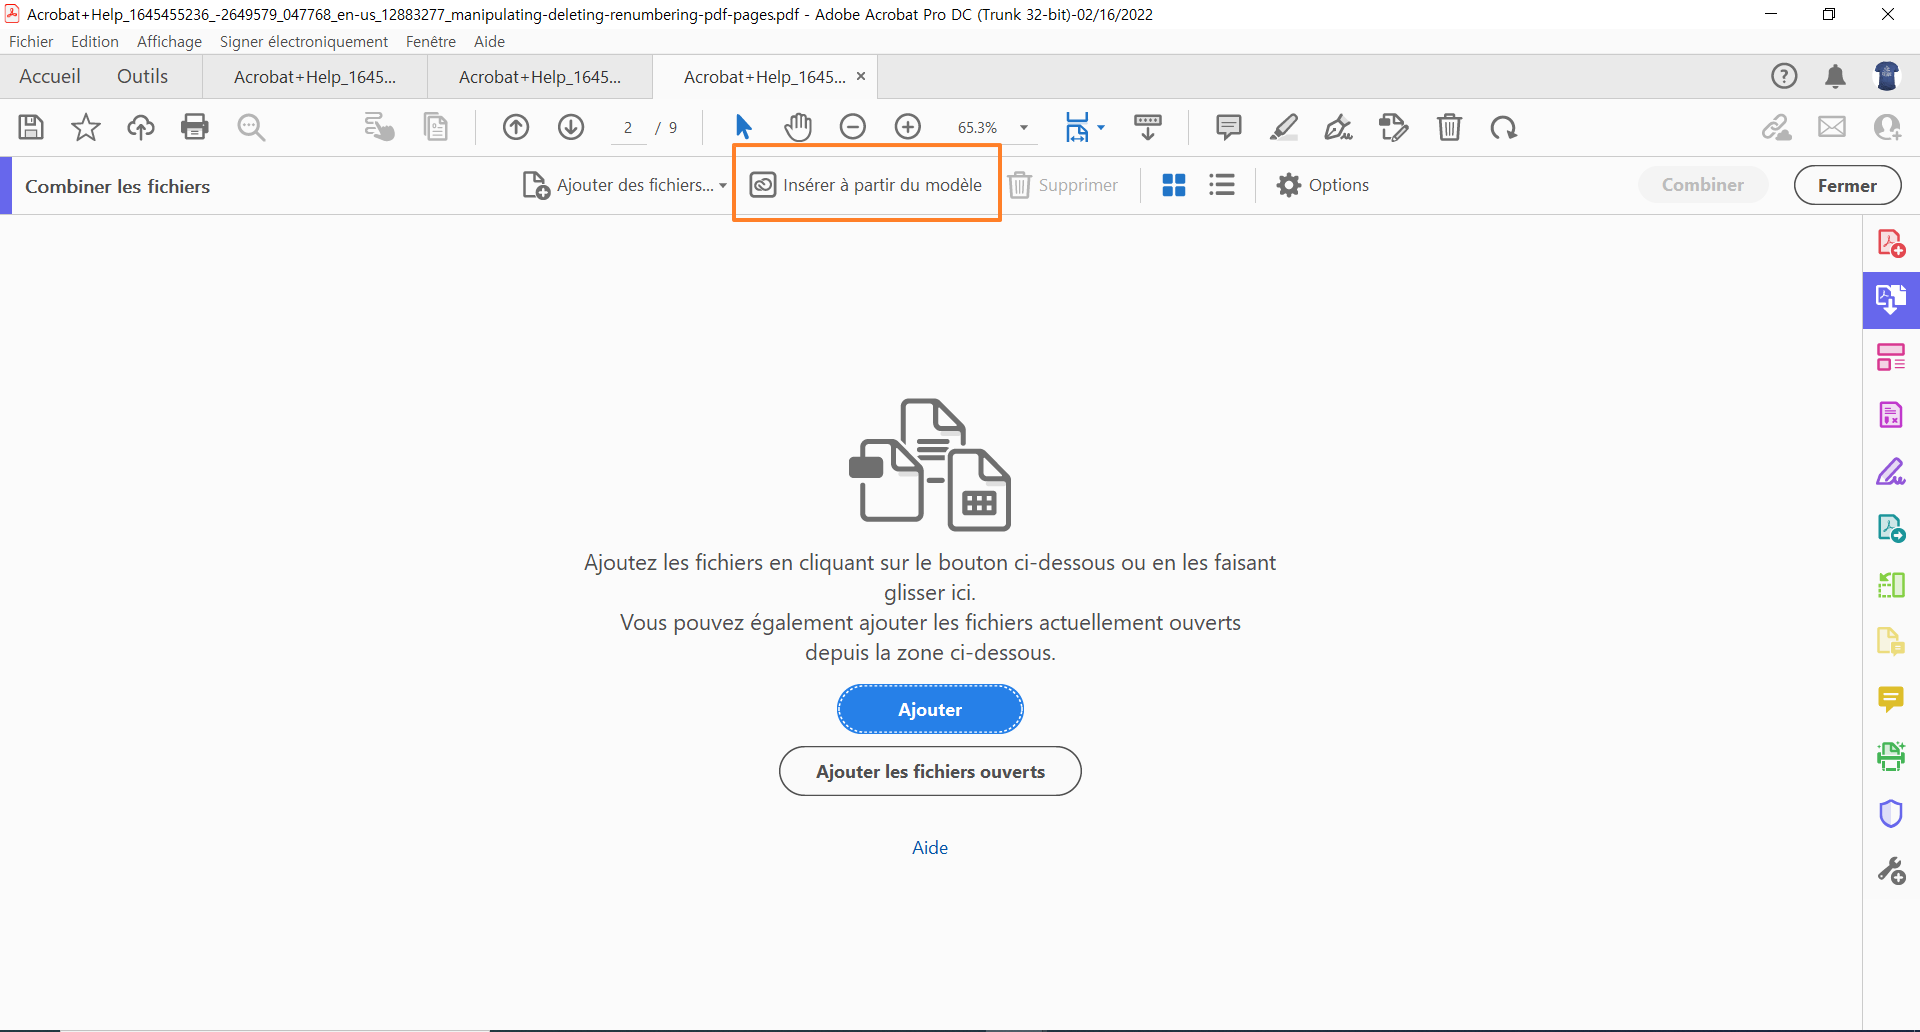Image resolution: width=1920 pixels, height=1032 pixels.
Task: Click the Supprimer button
Action: click(x=1064, y=185)
